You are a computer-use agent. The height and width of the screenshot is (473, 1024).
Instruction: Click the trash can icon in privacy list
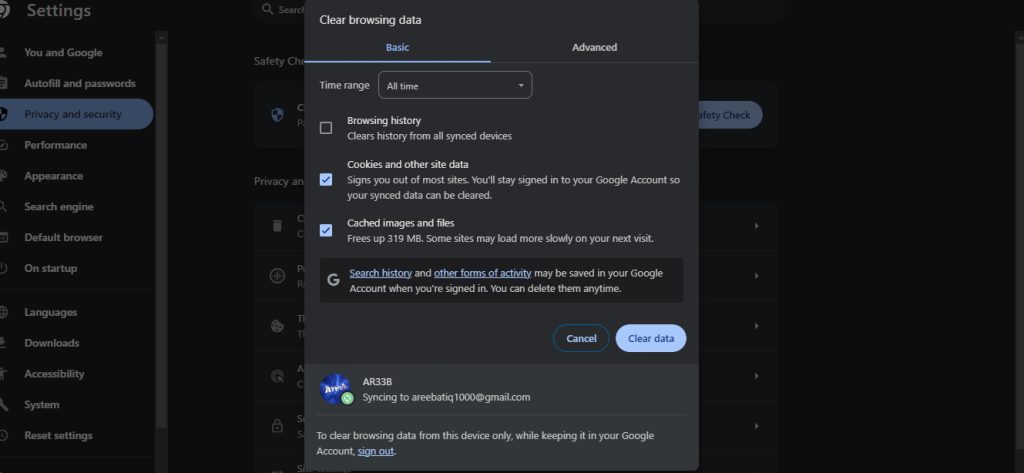tap(277, 225)
